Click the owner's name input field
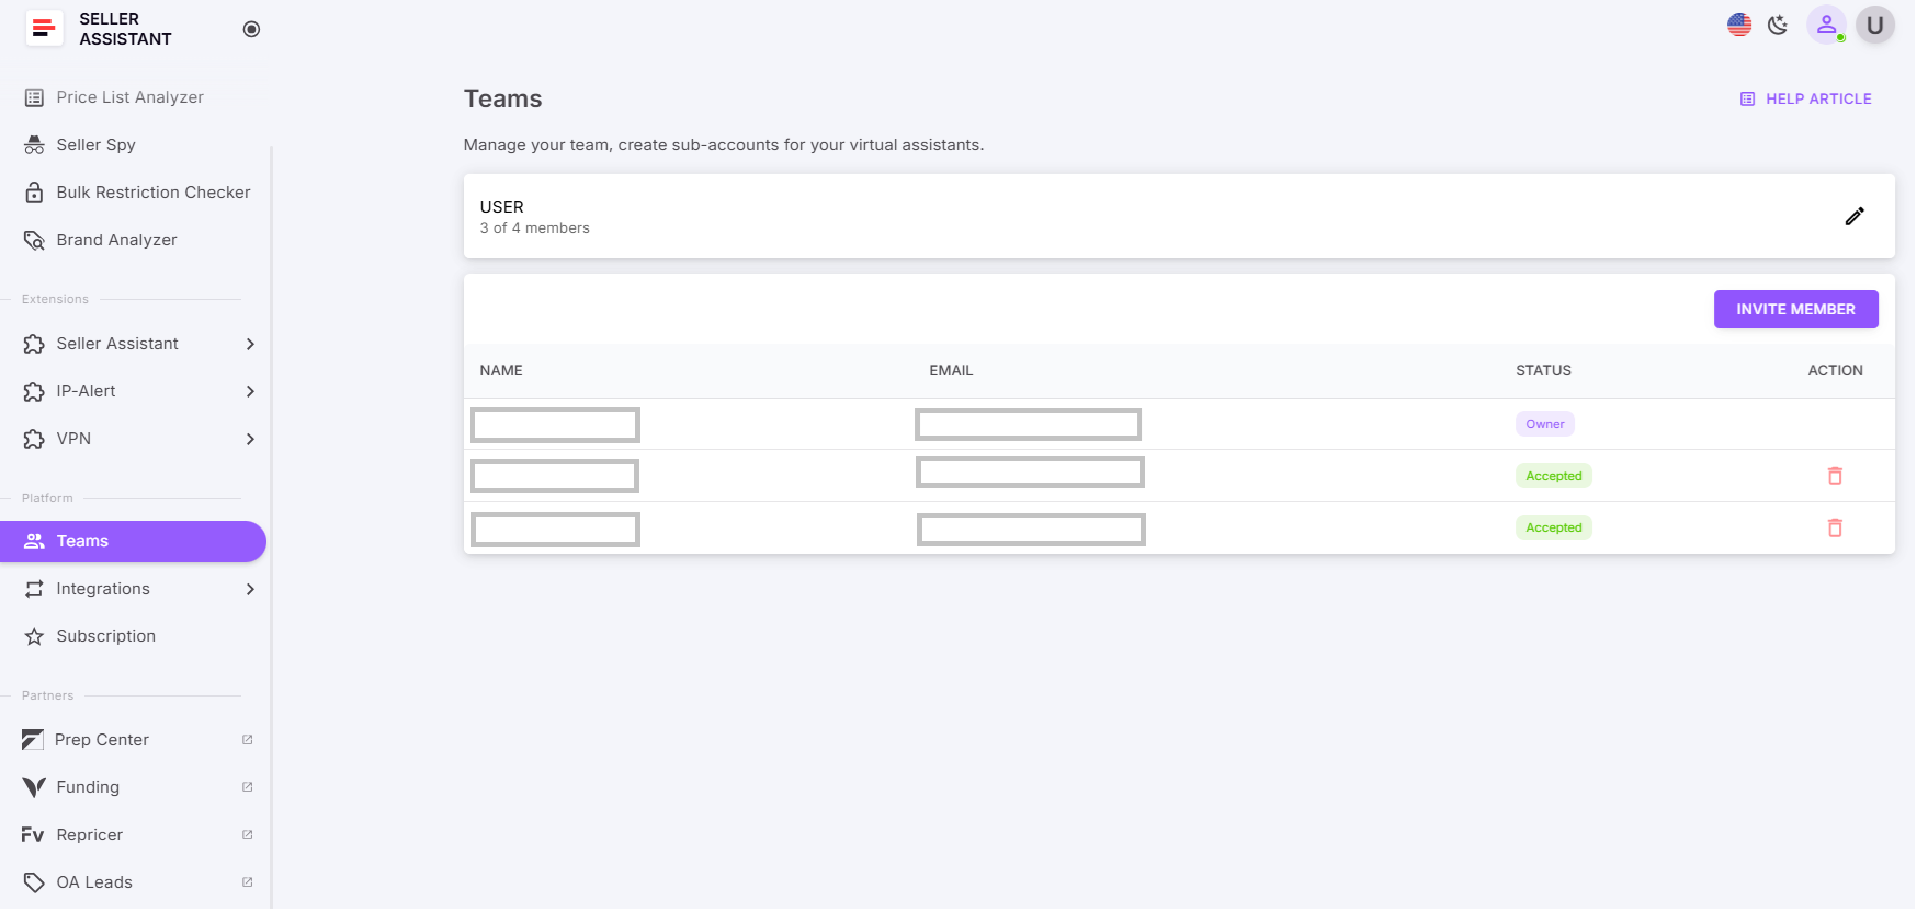 tap(554, 424)
